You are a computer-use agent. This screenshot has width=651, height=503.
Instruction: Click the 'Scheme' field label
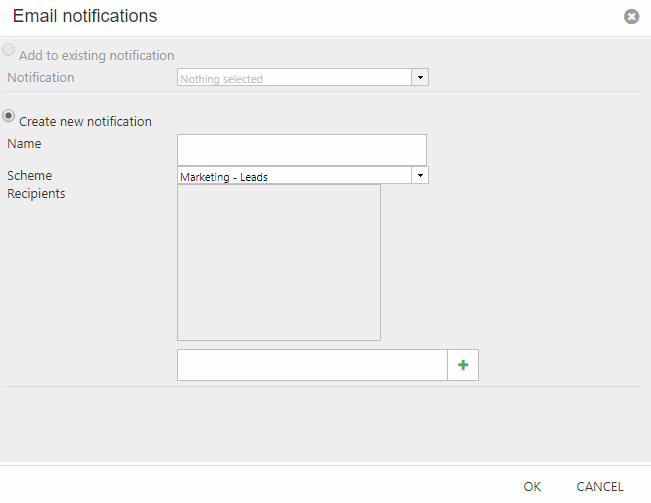(29, 176)
